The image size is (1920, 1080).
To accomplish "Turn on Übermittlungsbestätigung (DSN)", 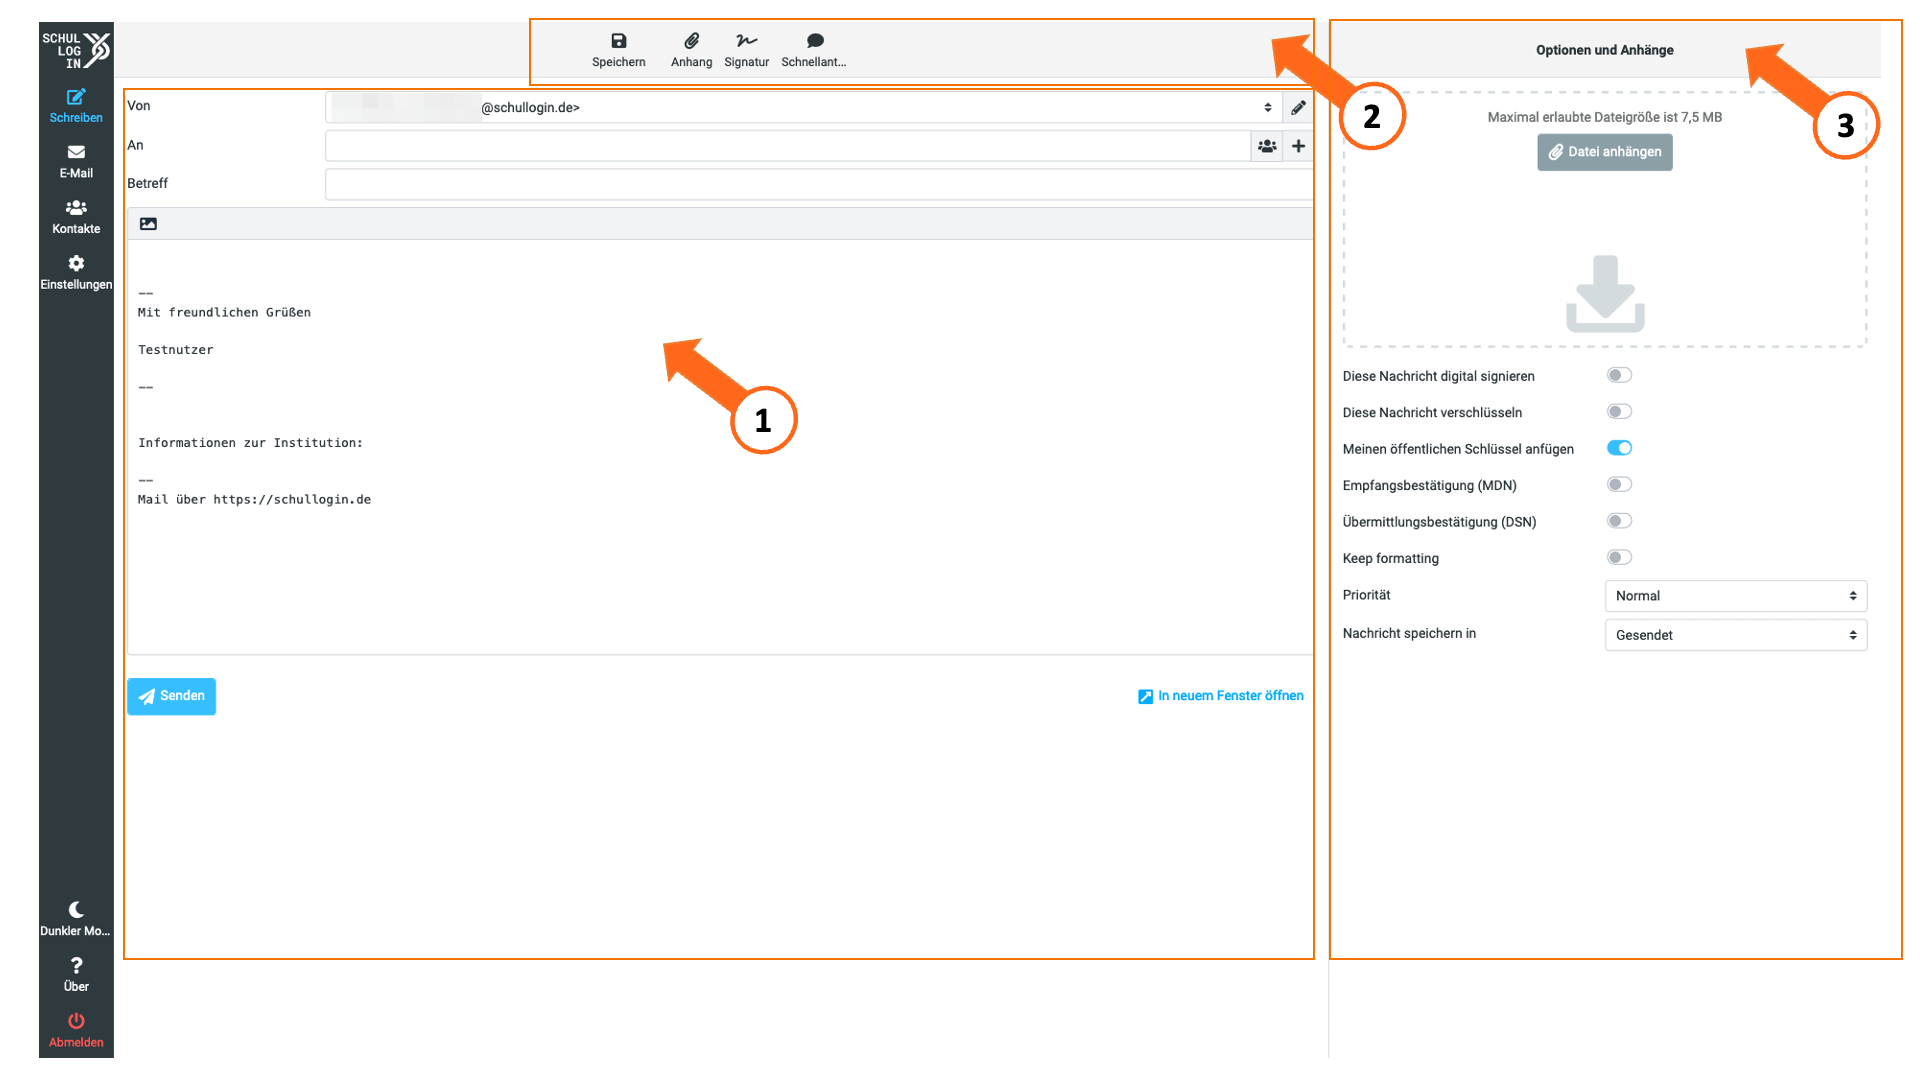I will 1619,521.
